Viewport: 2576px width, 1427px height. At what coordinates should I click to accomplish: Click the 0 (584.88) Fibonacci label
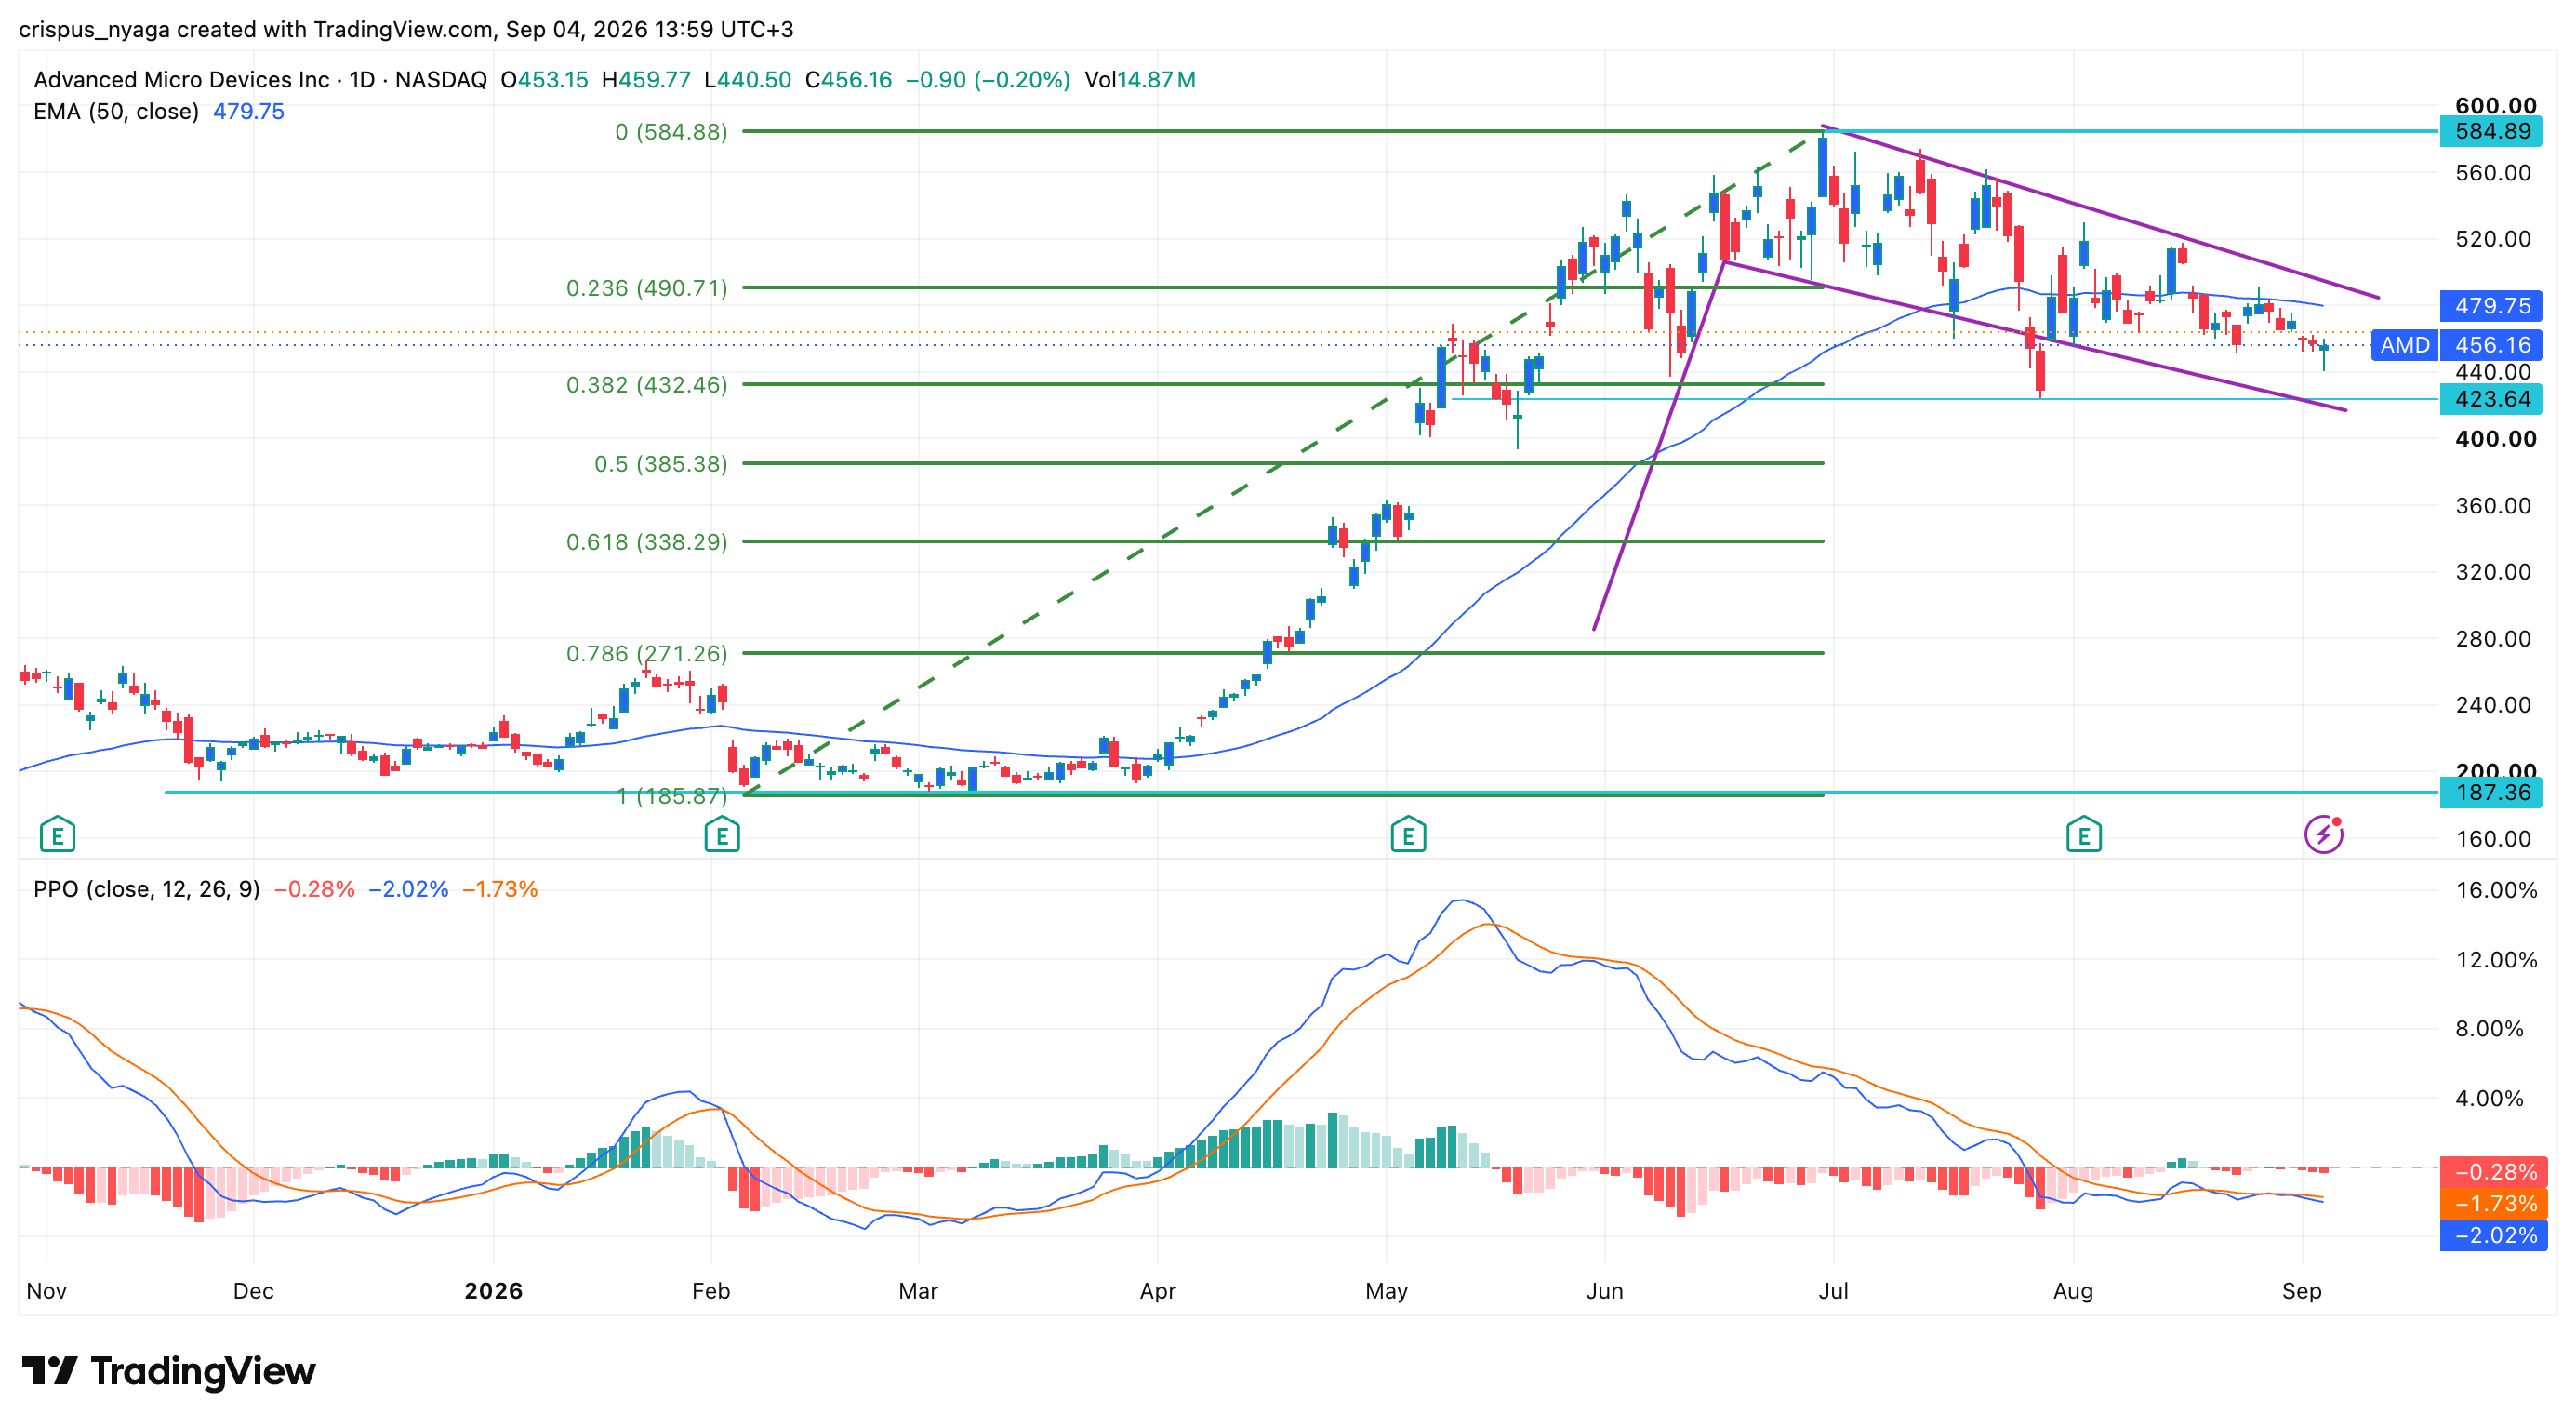coord(671,132)
